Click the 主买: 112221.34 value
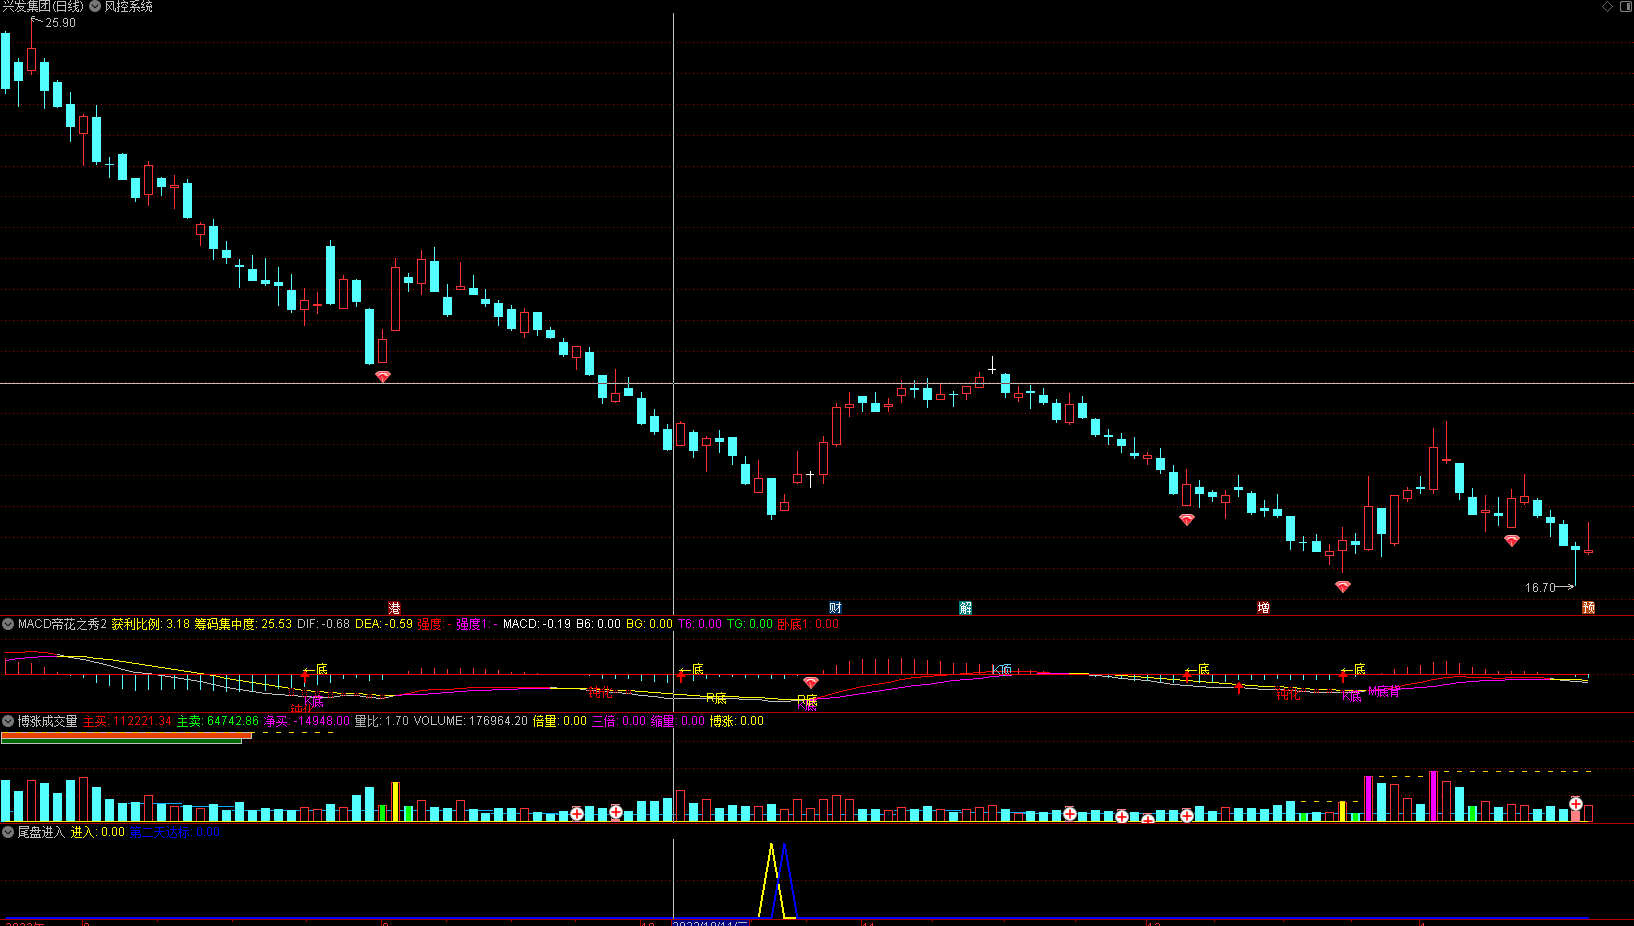 click(x=127, y=721)
